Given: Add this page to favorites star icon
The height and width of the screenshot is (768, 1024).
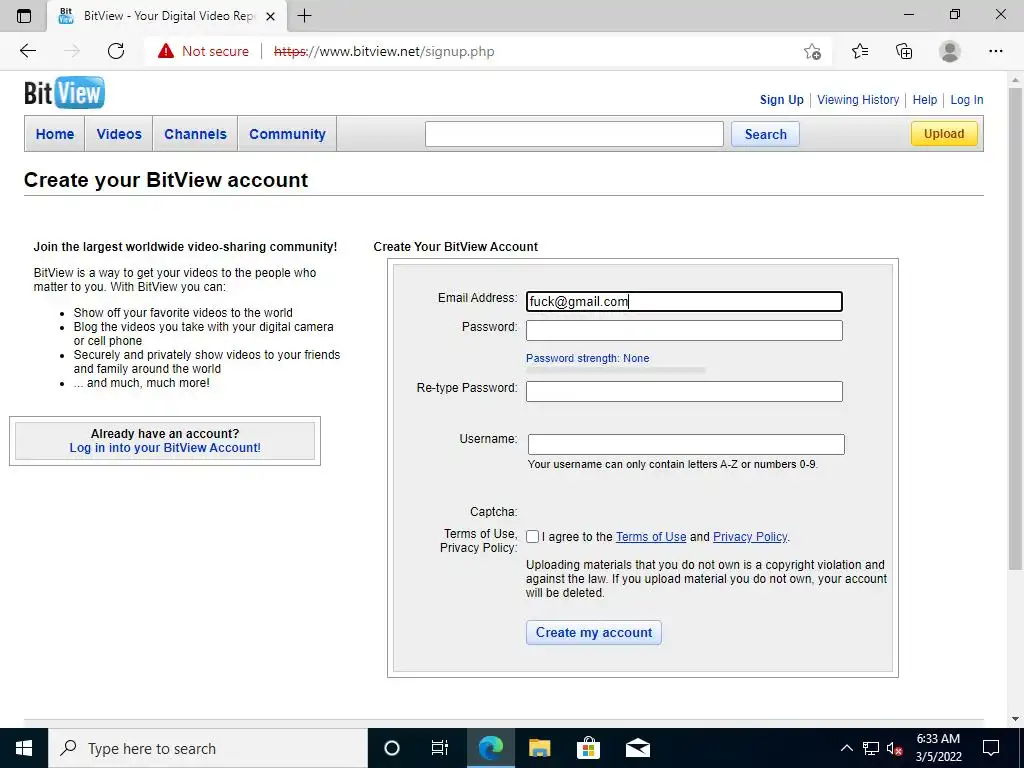Looking at the screenshot, I should click(x=812, y=51).
